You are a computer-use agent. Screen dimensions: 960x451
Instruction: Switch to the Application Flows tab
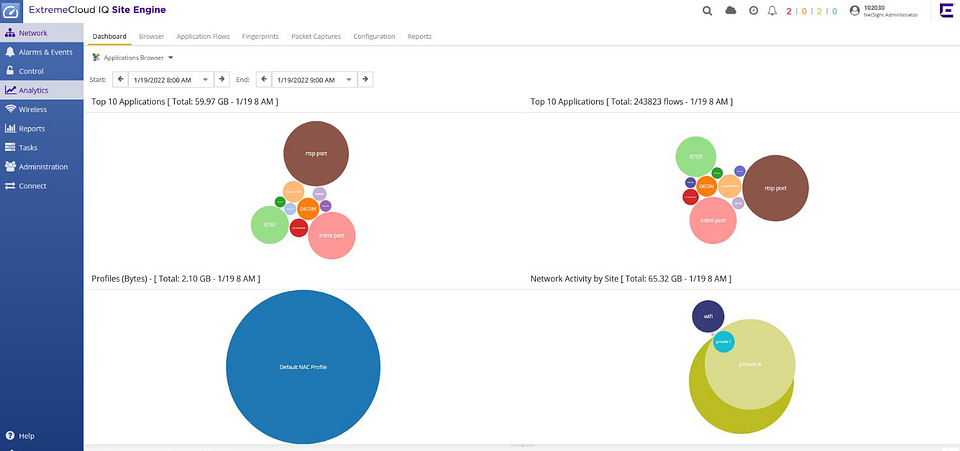pos(203,36)
